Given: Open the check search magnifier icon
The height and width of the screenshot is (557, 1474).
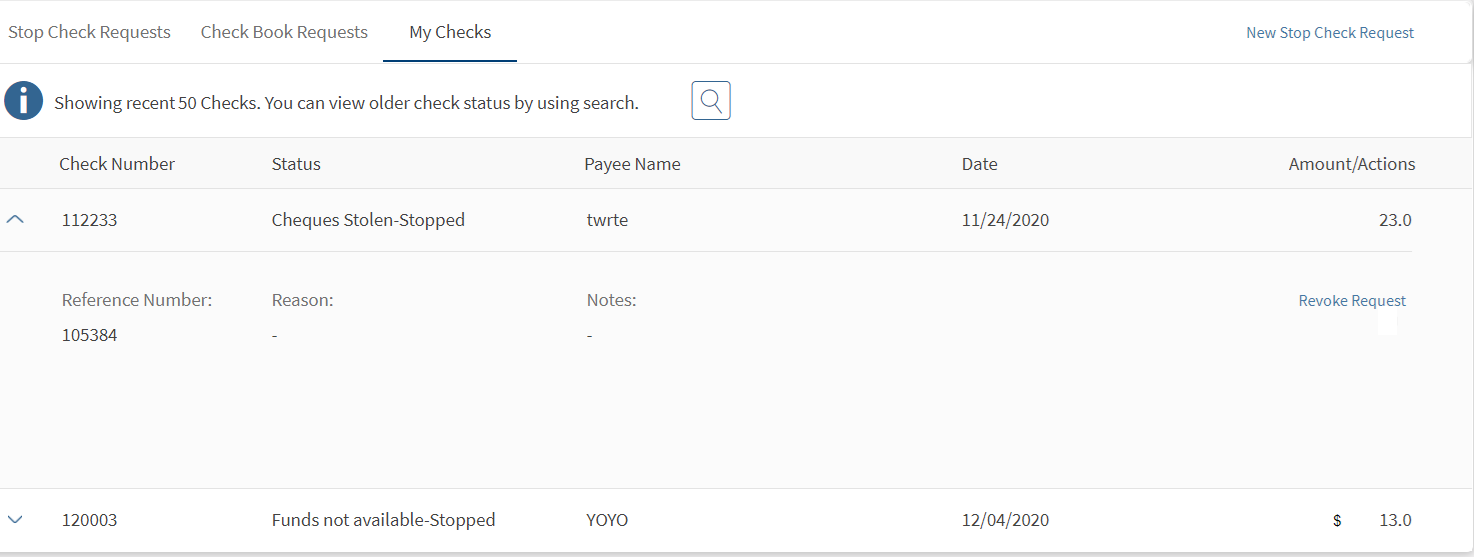Looking at the screenshot, I should [x=711, y=101].
